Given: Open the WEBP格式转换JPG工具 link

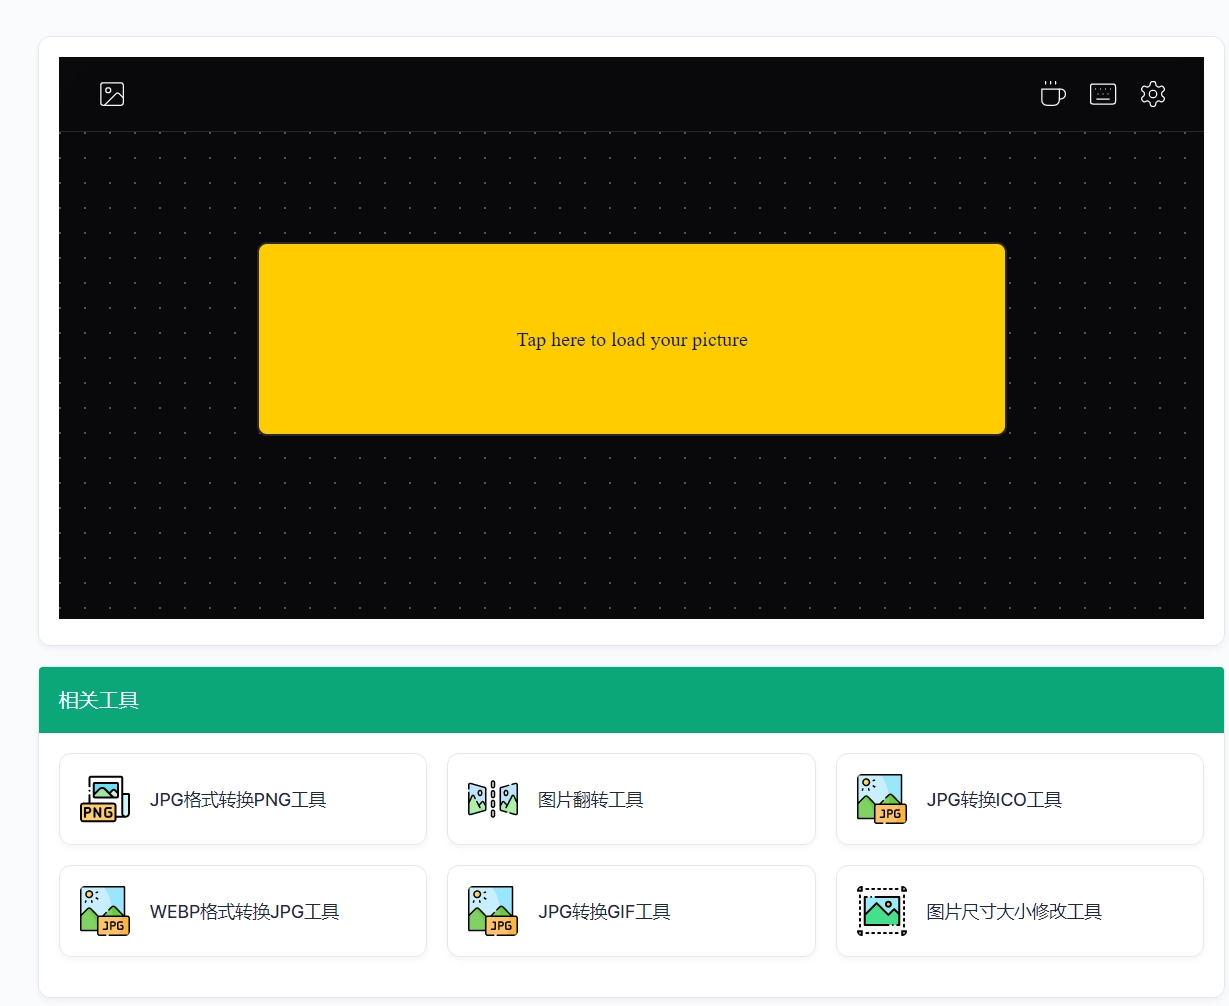Looking at the screenshot, I should point(245,912).
